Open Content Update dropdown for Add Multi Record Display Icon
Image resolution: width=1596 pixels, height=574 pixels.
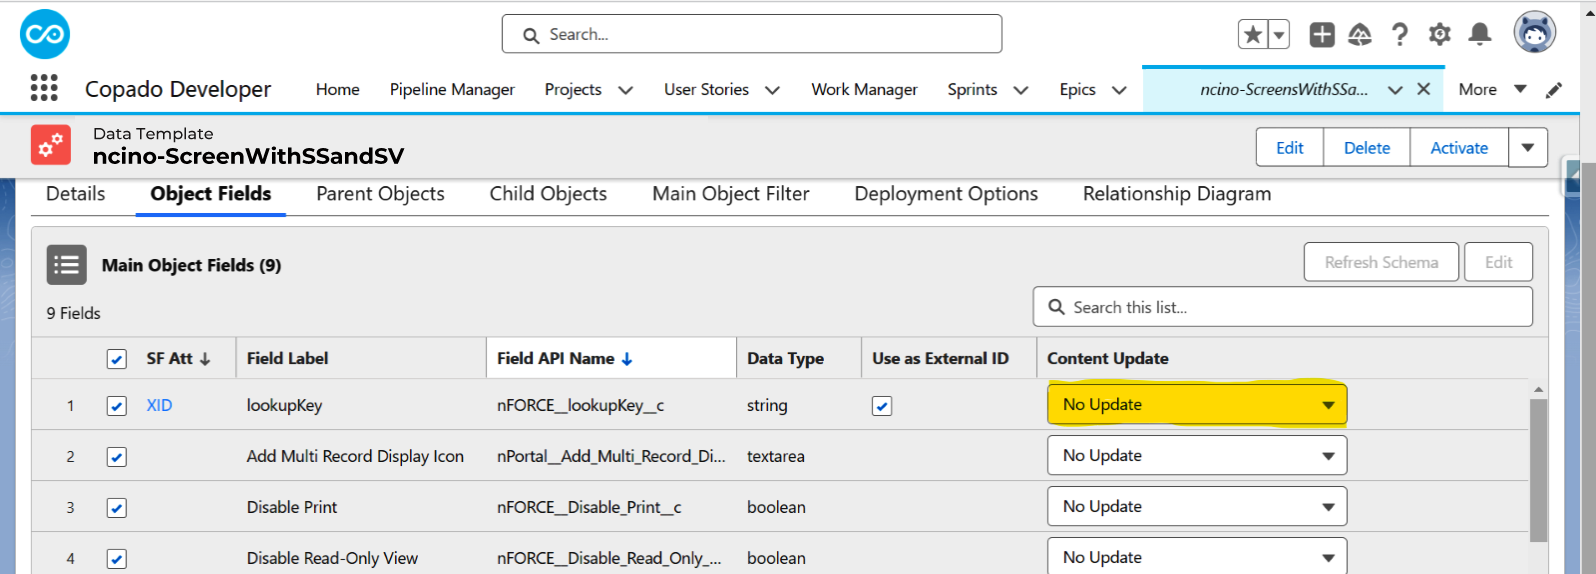[1197, 456]
